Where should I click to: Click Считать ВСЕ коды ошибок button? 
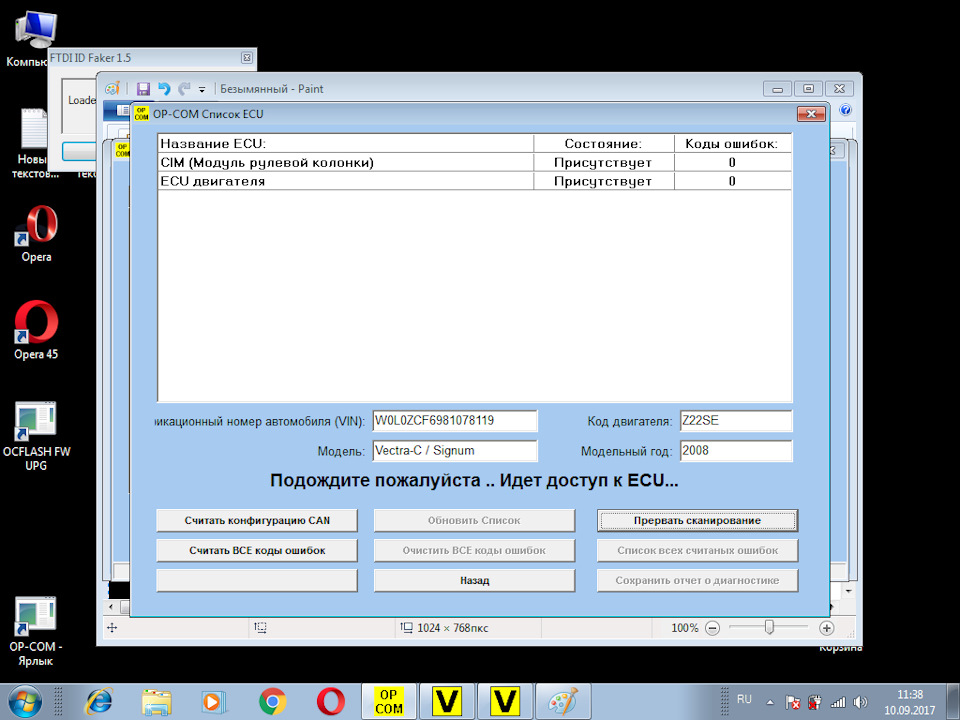click(257, 550)
